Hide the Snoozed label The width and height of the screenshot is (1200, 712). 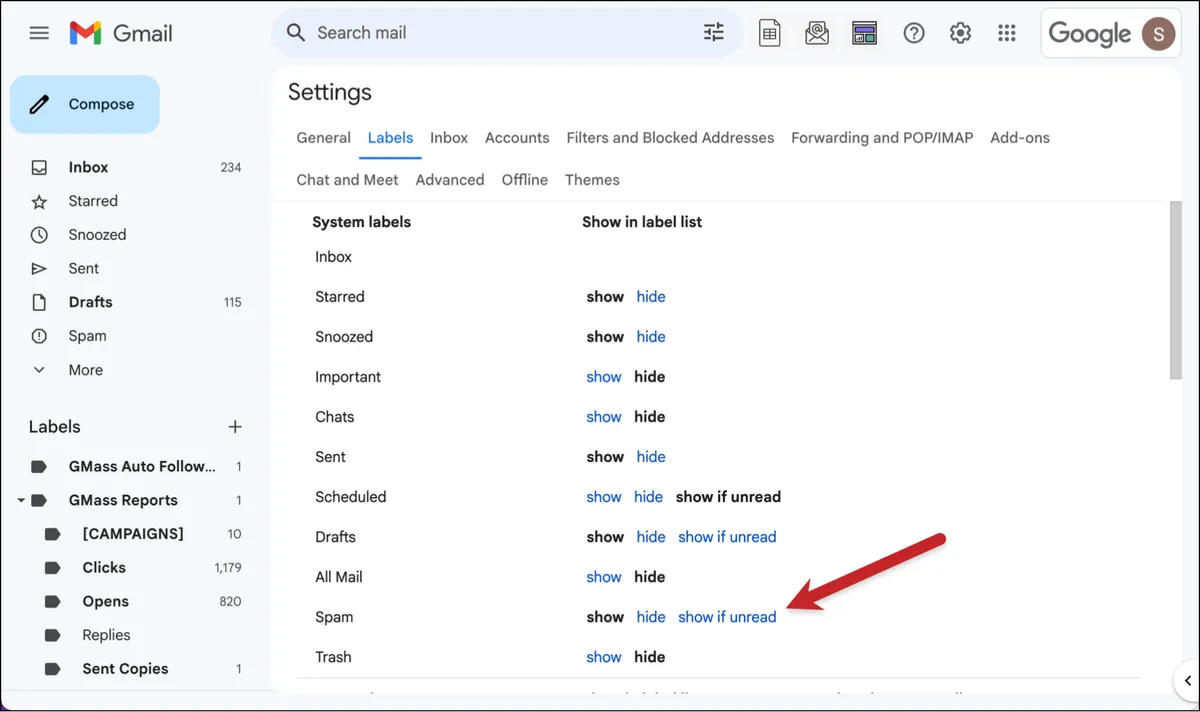[x=651, y=337]
